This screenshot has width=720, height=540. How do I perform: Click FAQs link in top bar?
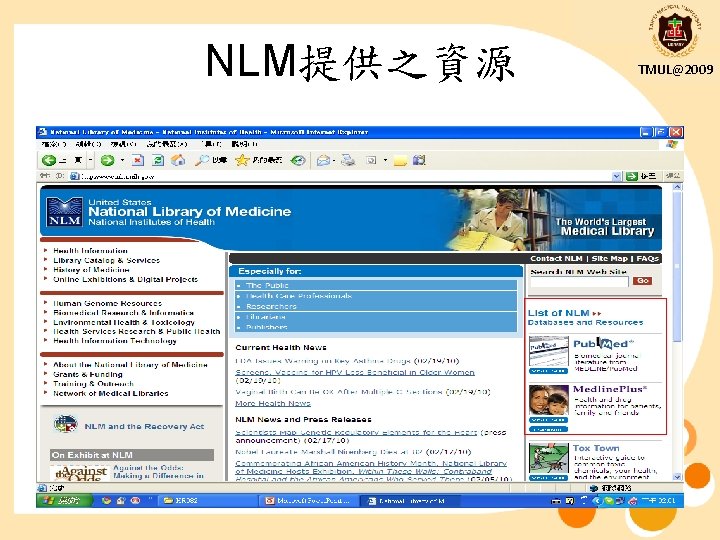click(647, 259)
